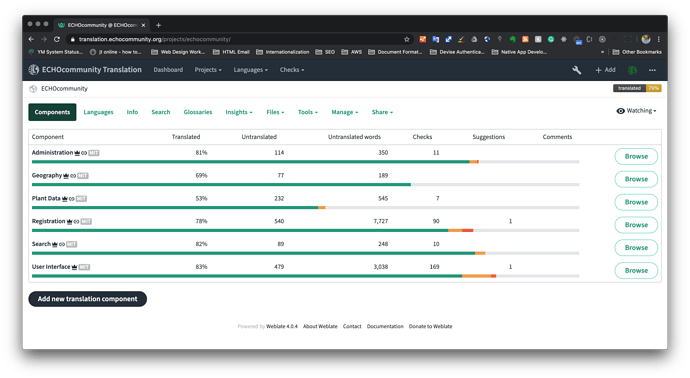Open a new browser tab with plus icon

(x=158, y=25)
